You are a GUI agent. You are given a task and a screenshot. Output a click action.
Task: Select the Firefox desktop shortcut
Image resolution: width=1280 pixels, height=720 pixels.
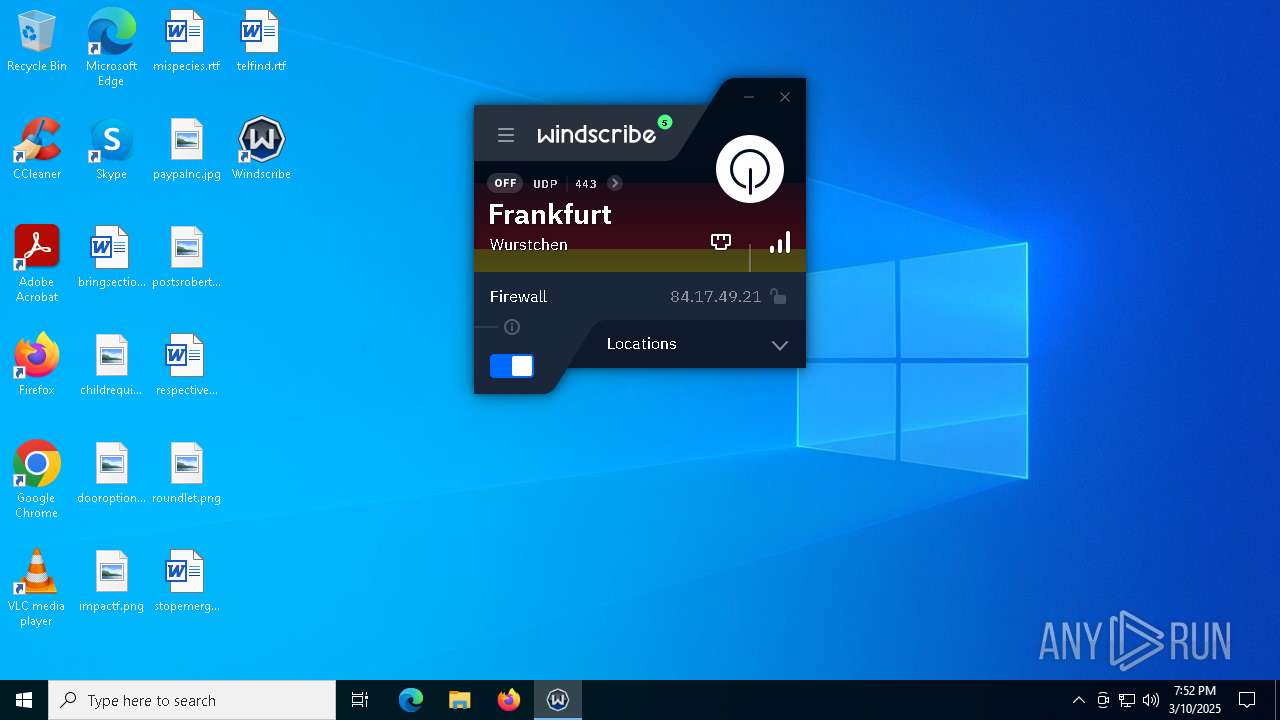coord(37,366)
